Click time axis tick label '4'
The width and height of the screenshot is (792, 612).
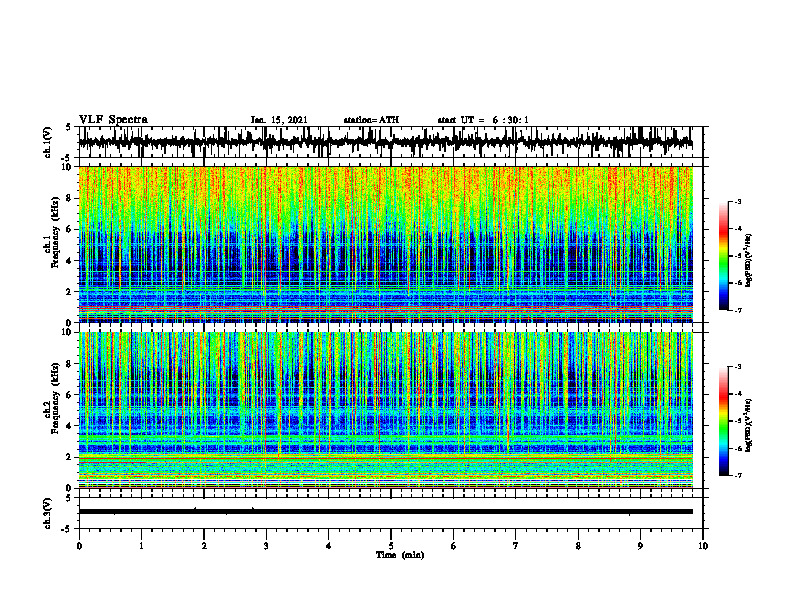(329, 546)
